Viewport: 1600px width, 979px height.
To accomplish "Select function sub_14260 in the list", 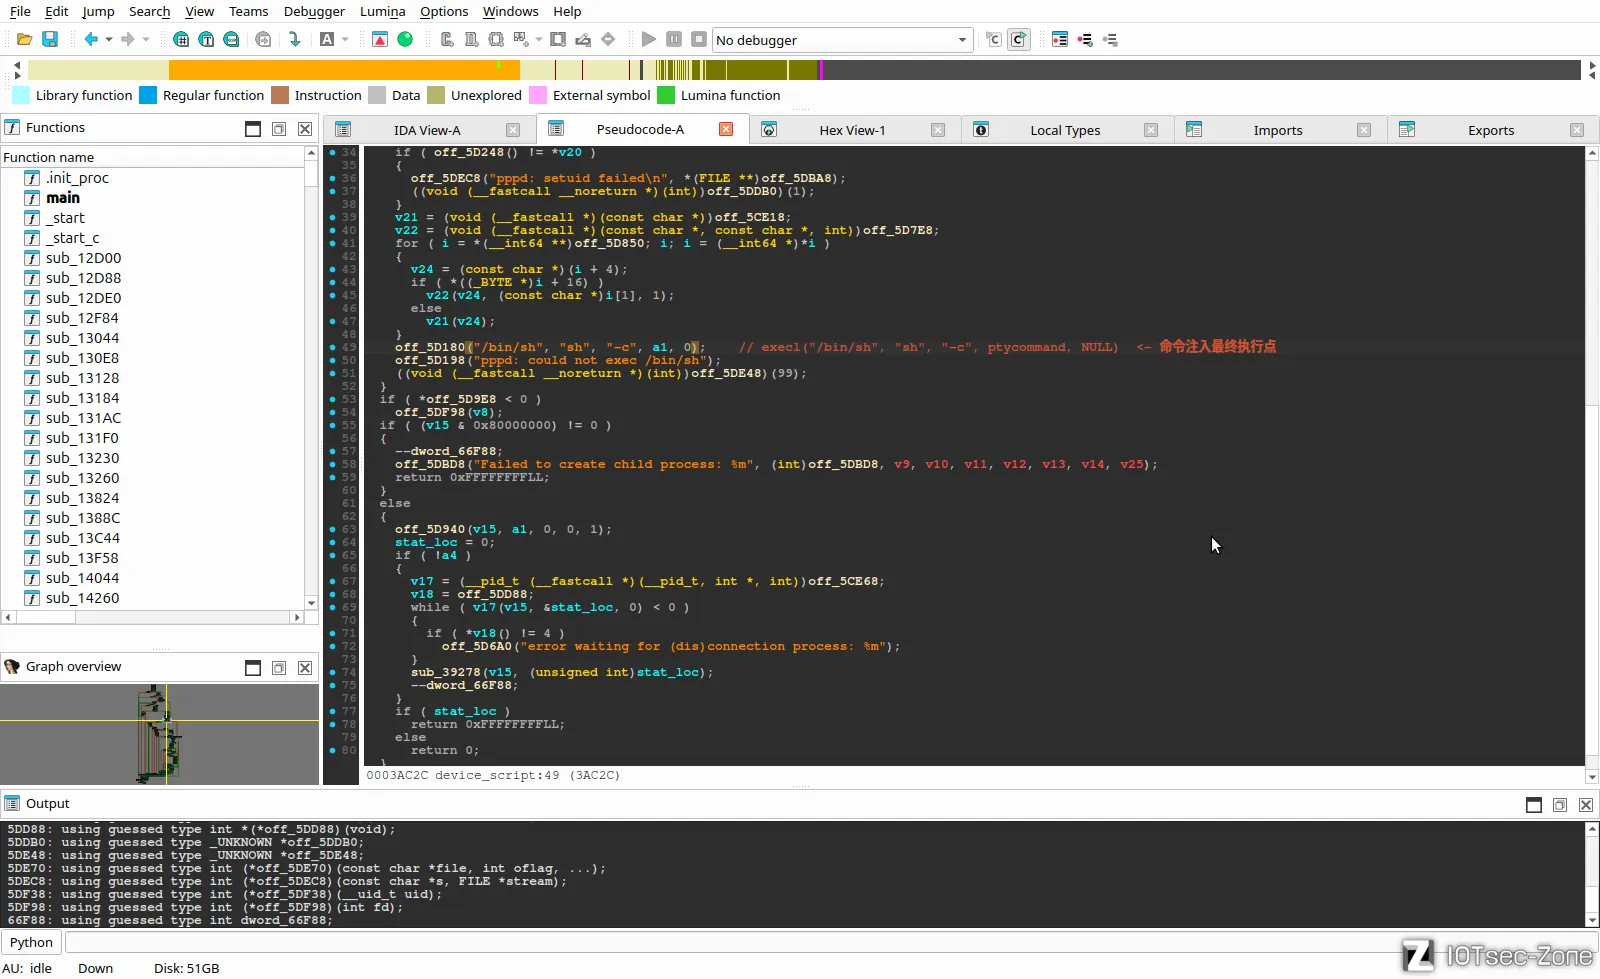I will click(x=82, y=598).
